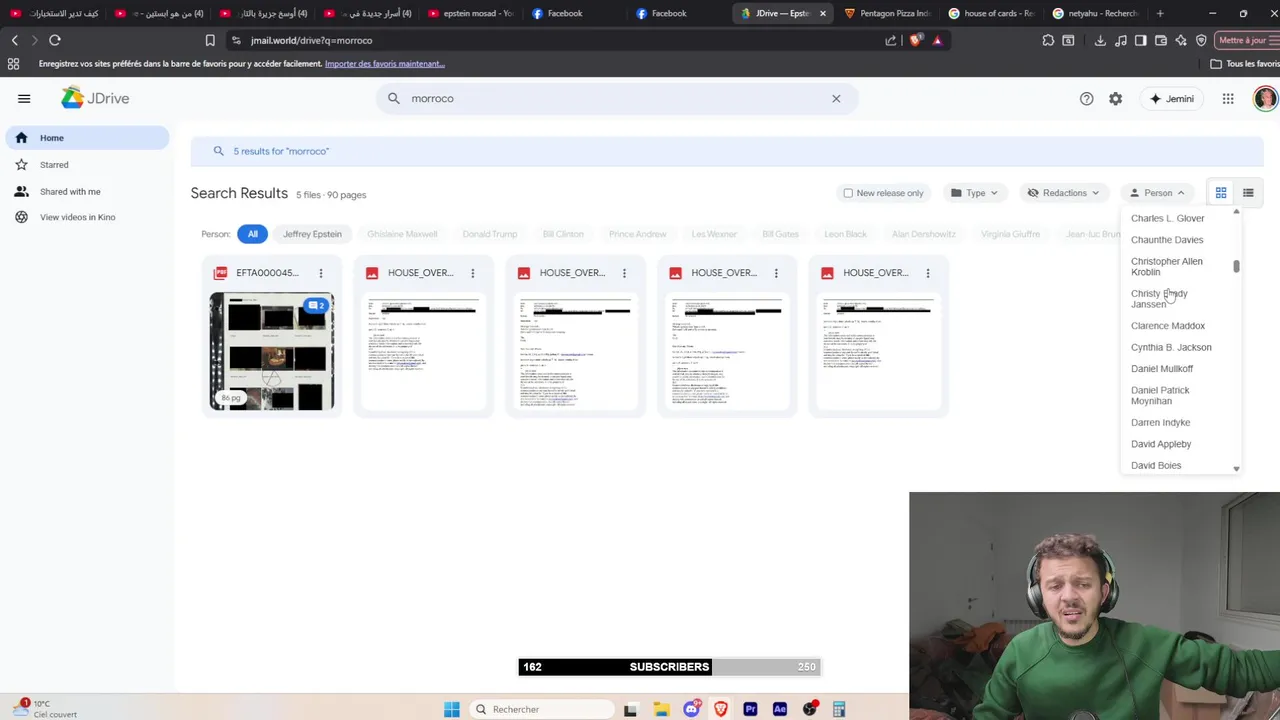Filter by Les Wexner chip
This screenshot has width=1280, height=720.
[714, 234]
